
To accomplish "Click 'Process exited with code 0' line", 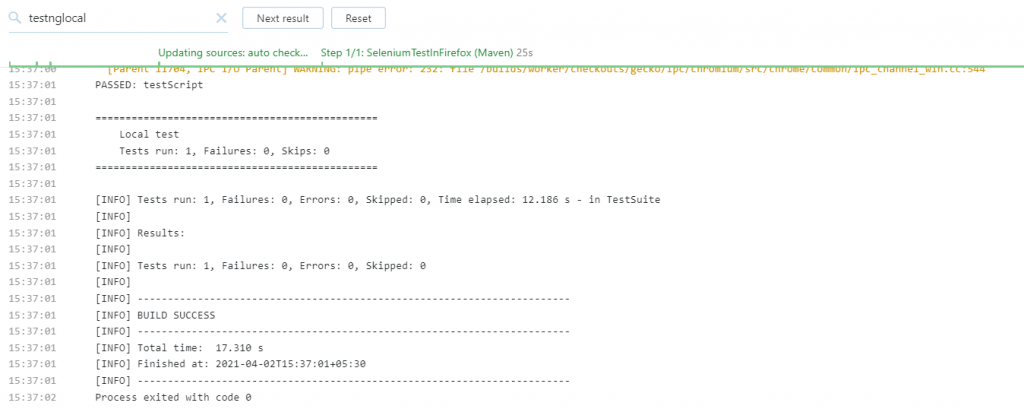I will tap(173, 398).
